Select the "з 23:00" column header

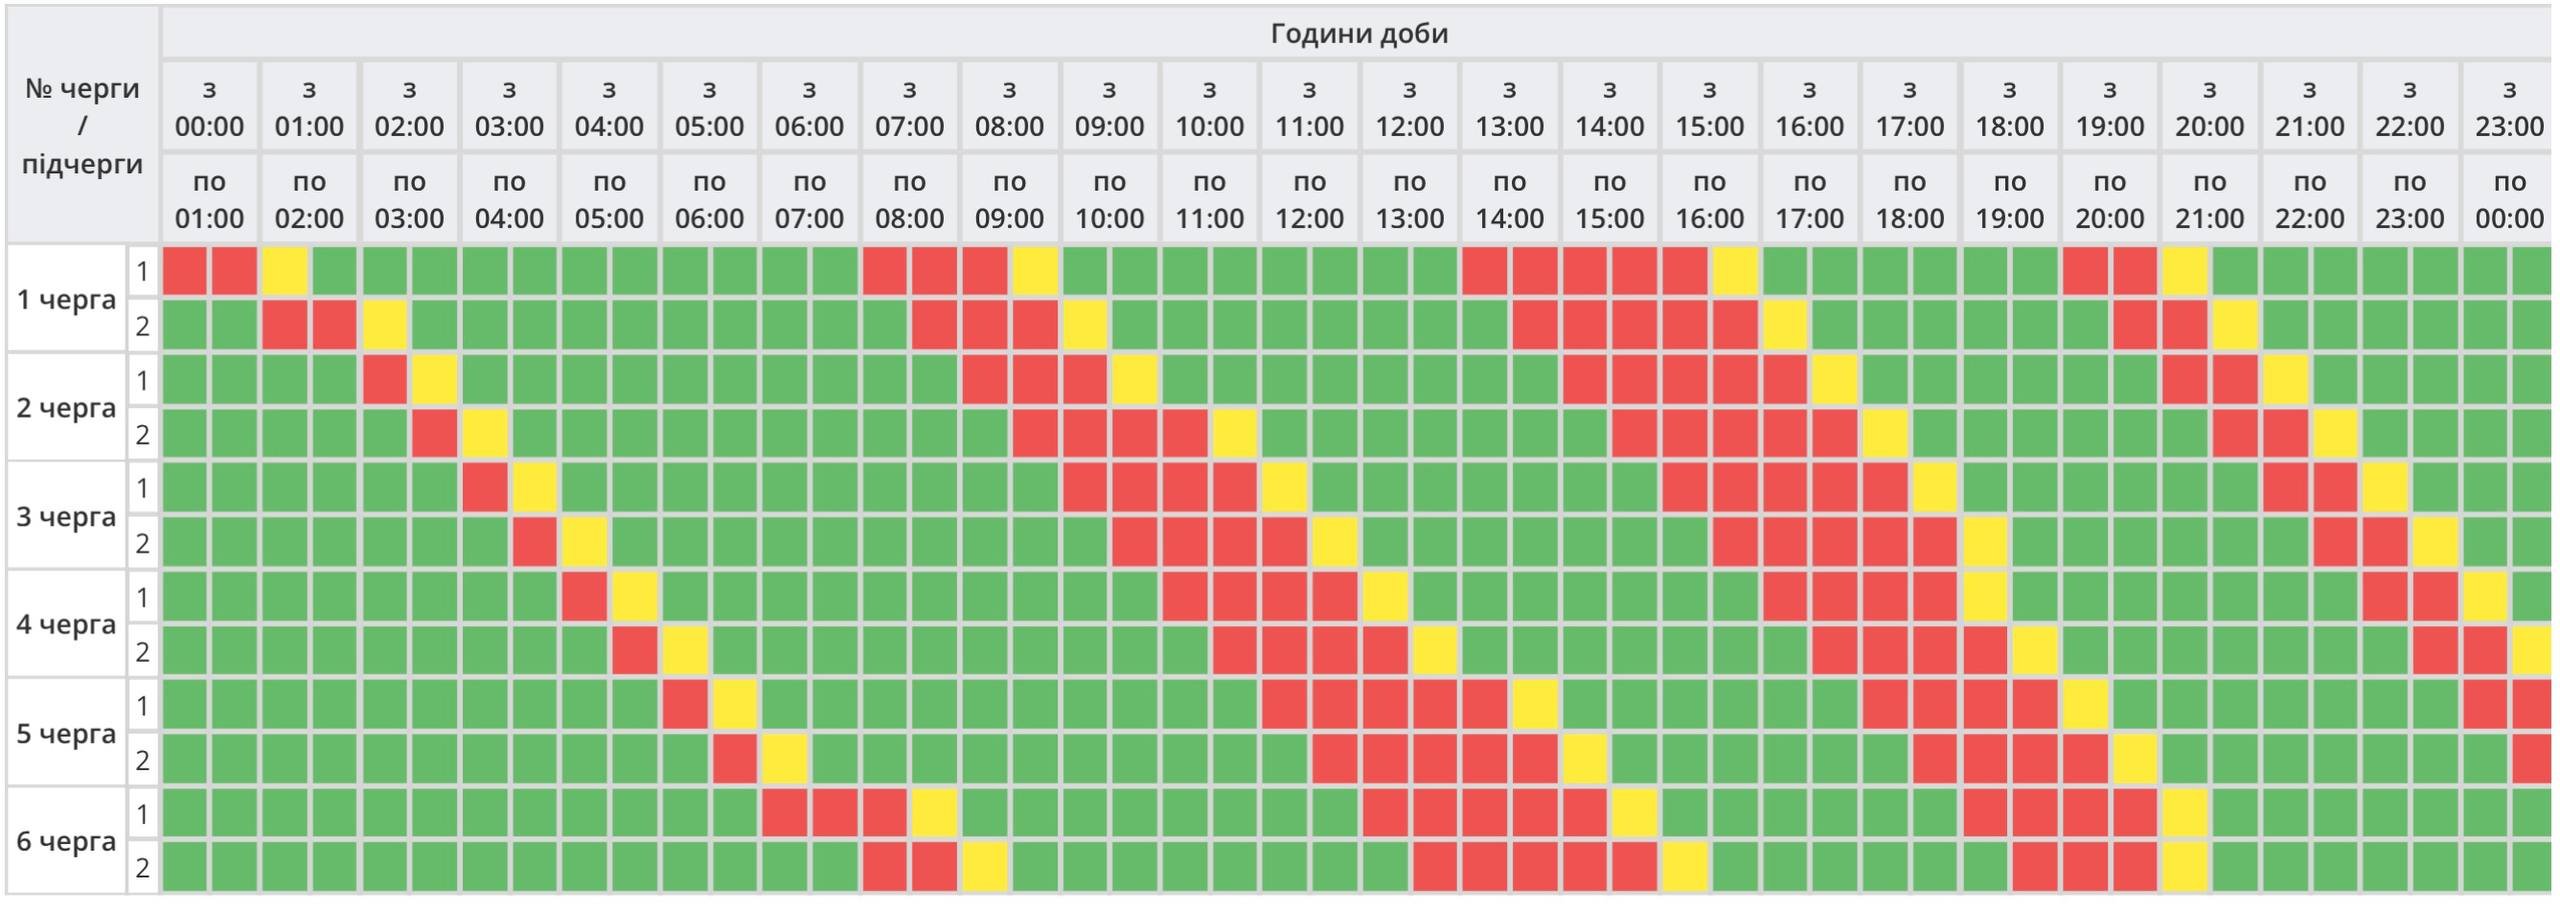click(x=2508, y=108)
